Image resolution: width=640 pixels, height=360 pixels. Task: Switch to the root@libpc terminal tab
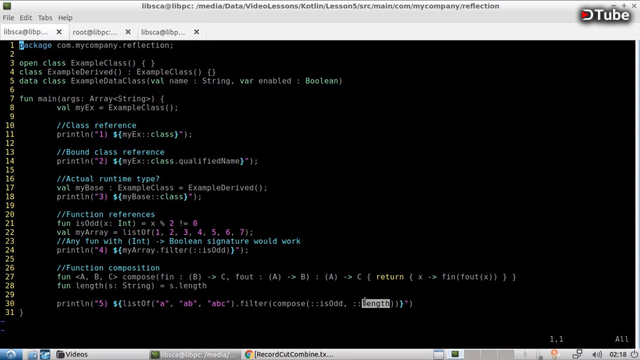[x=95, y=32]
